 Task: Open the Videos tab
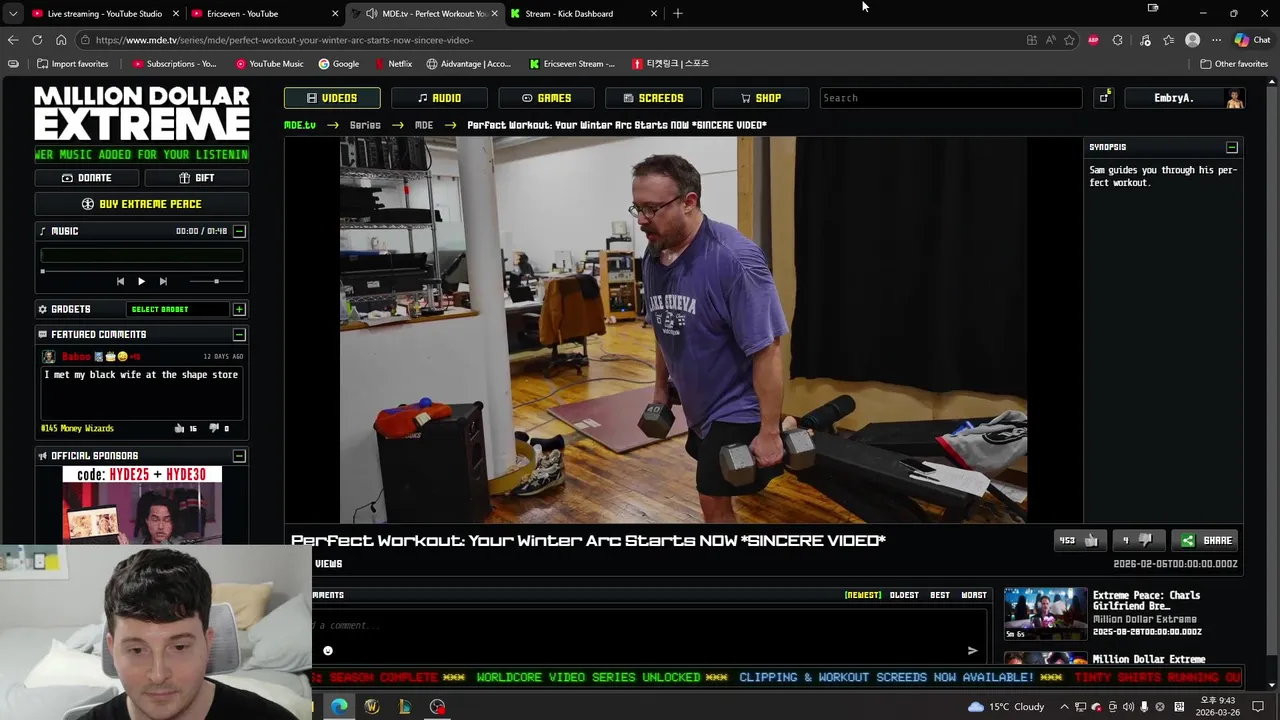tap(331, 98)
